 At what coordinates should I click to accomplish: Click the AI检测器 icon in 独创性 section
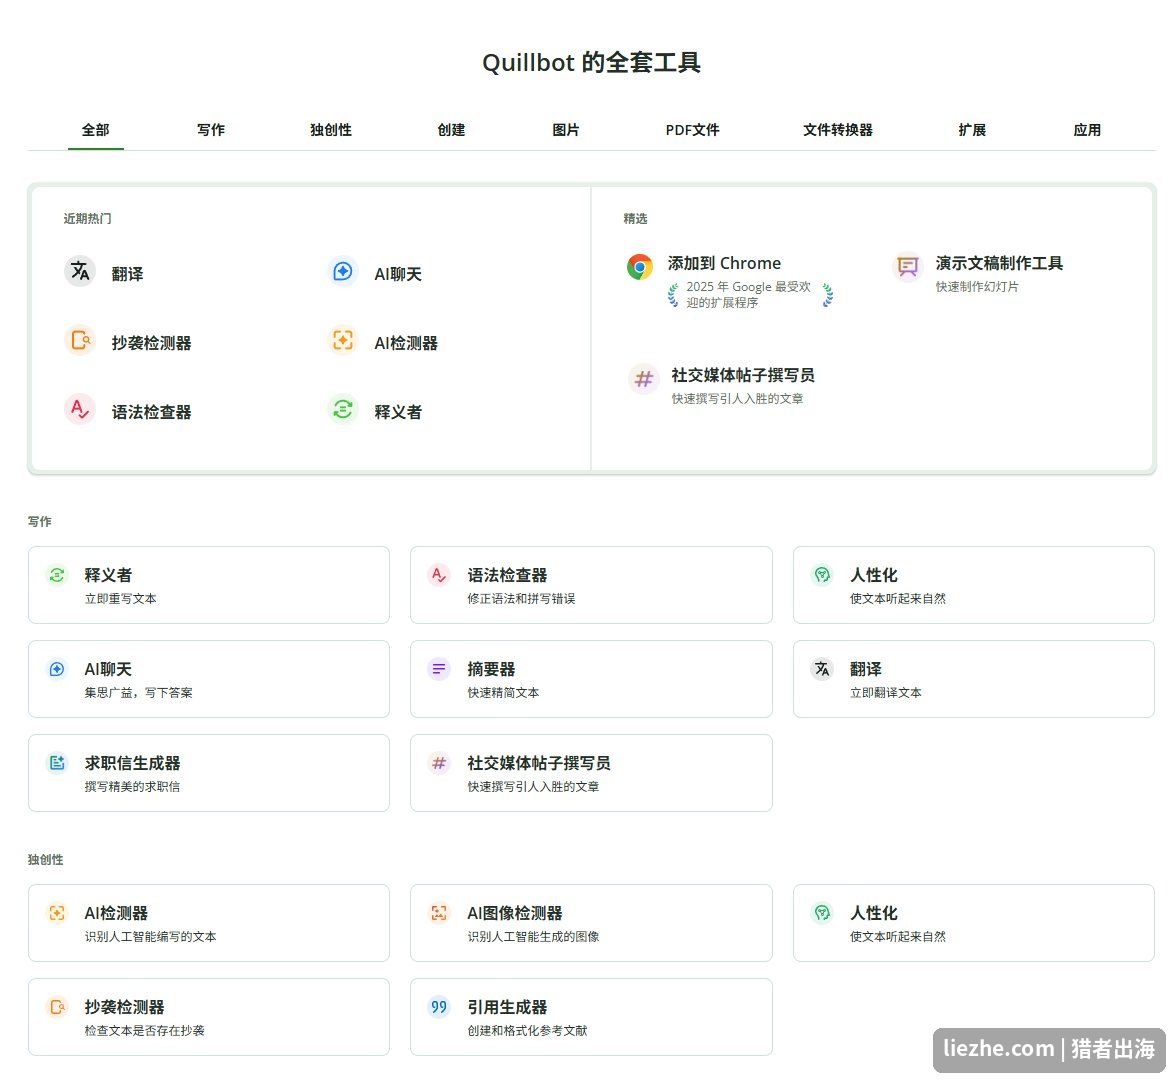click(57, 913)
